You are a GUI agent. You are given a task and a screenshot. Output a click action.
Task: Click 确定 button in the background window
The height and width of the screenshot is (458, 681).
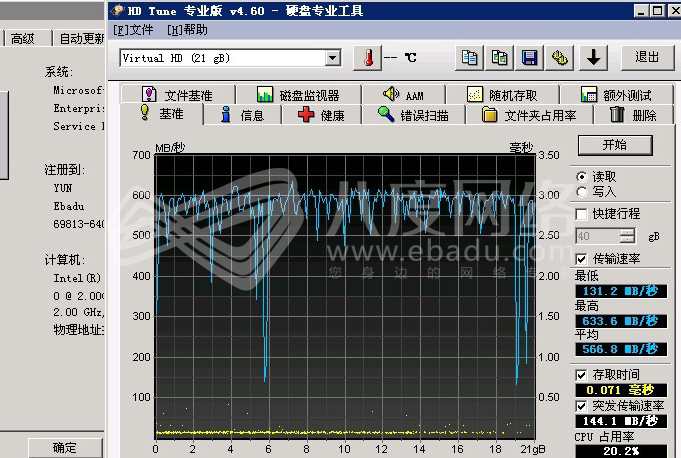pos(66,448)
